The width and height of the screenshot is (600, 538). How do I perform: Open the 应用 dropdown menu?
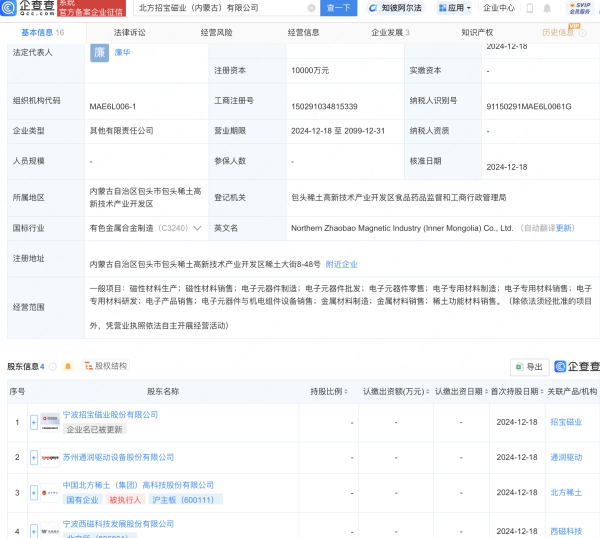click(x=455, y=8)
